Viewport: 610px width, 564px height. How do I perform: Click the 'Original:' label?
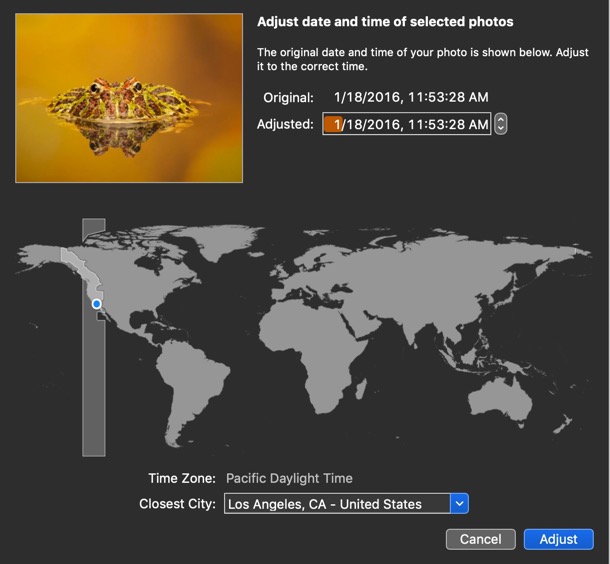tap(288, 97)
